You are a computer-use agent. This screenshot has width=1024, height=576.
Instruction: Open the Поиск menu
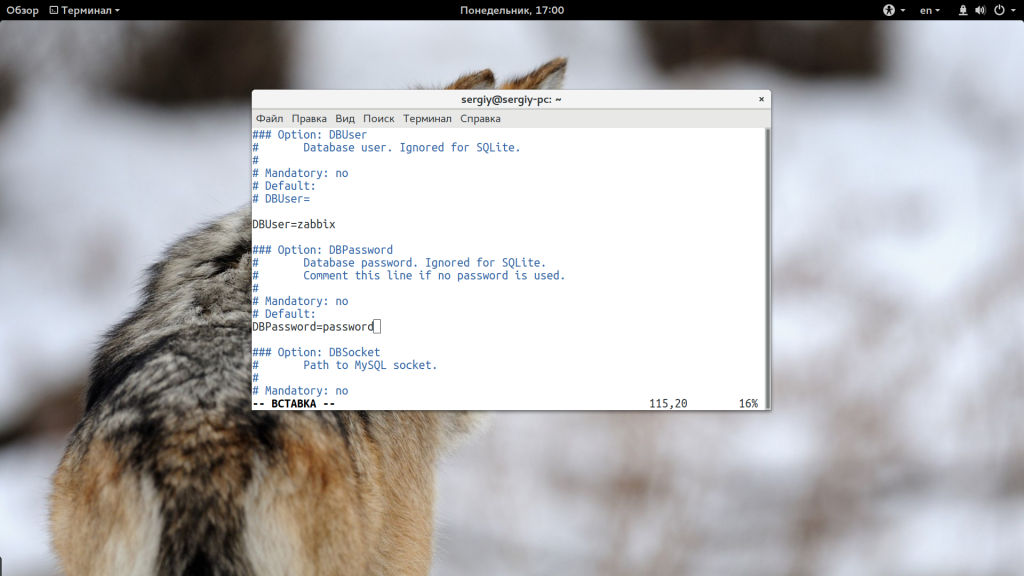tap(379, 118)
